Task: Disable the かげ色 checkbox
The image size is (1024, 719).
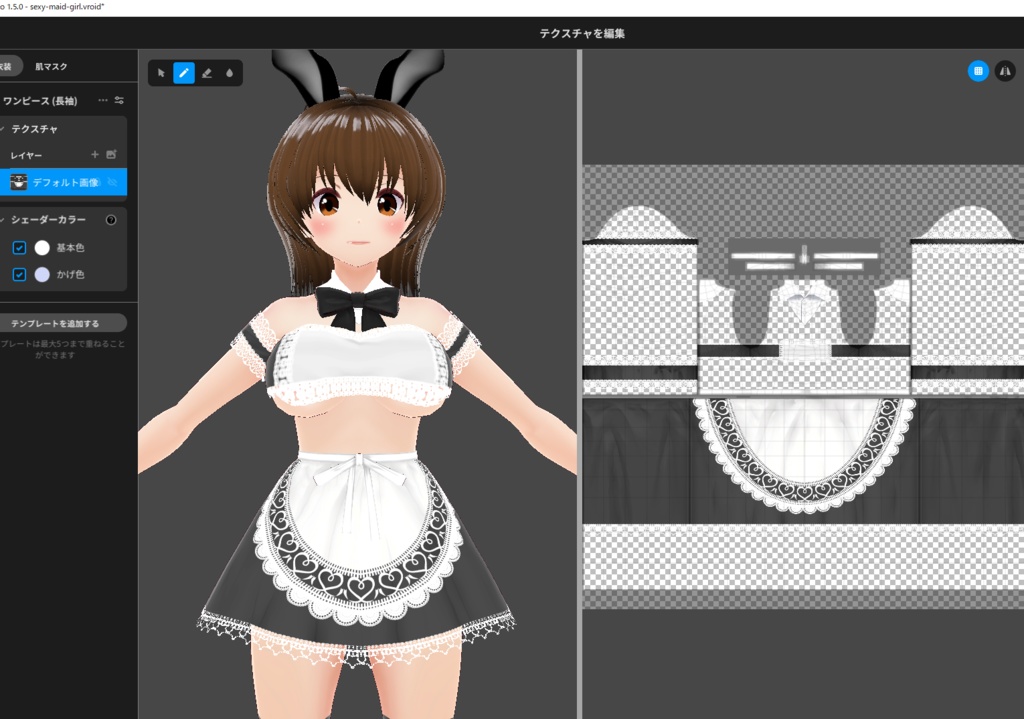Action: click(18, 273)
